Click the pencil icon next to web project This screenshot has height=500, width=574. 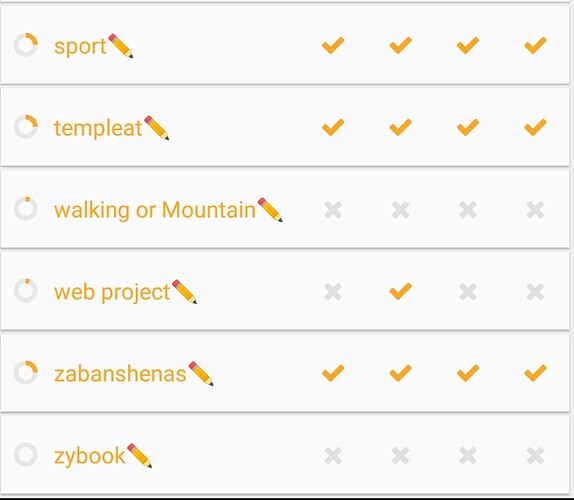pyautogui.click(x=184, y=292)
